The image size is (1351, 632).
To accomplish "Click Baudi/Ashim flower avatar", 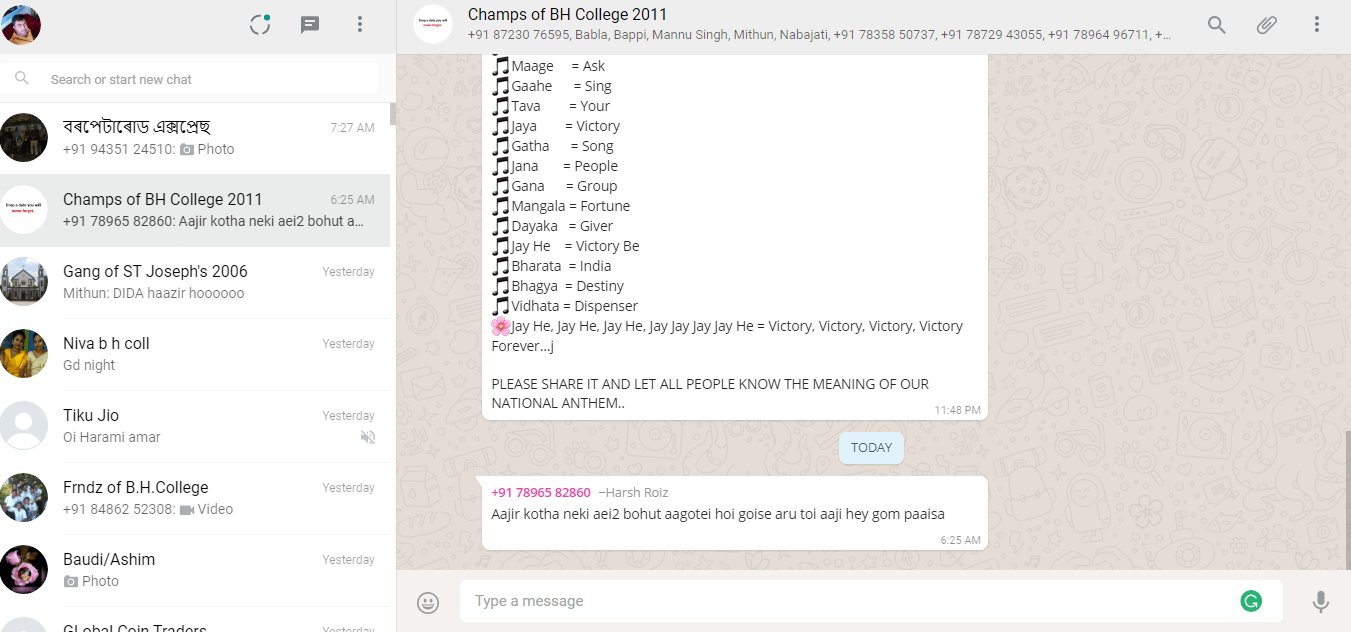I will click(24, 570).
